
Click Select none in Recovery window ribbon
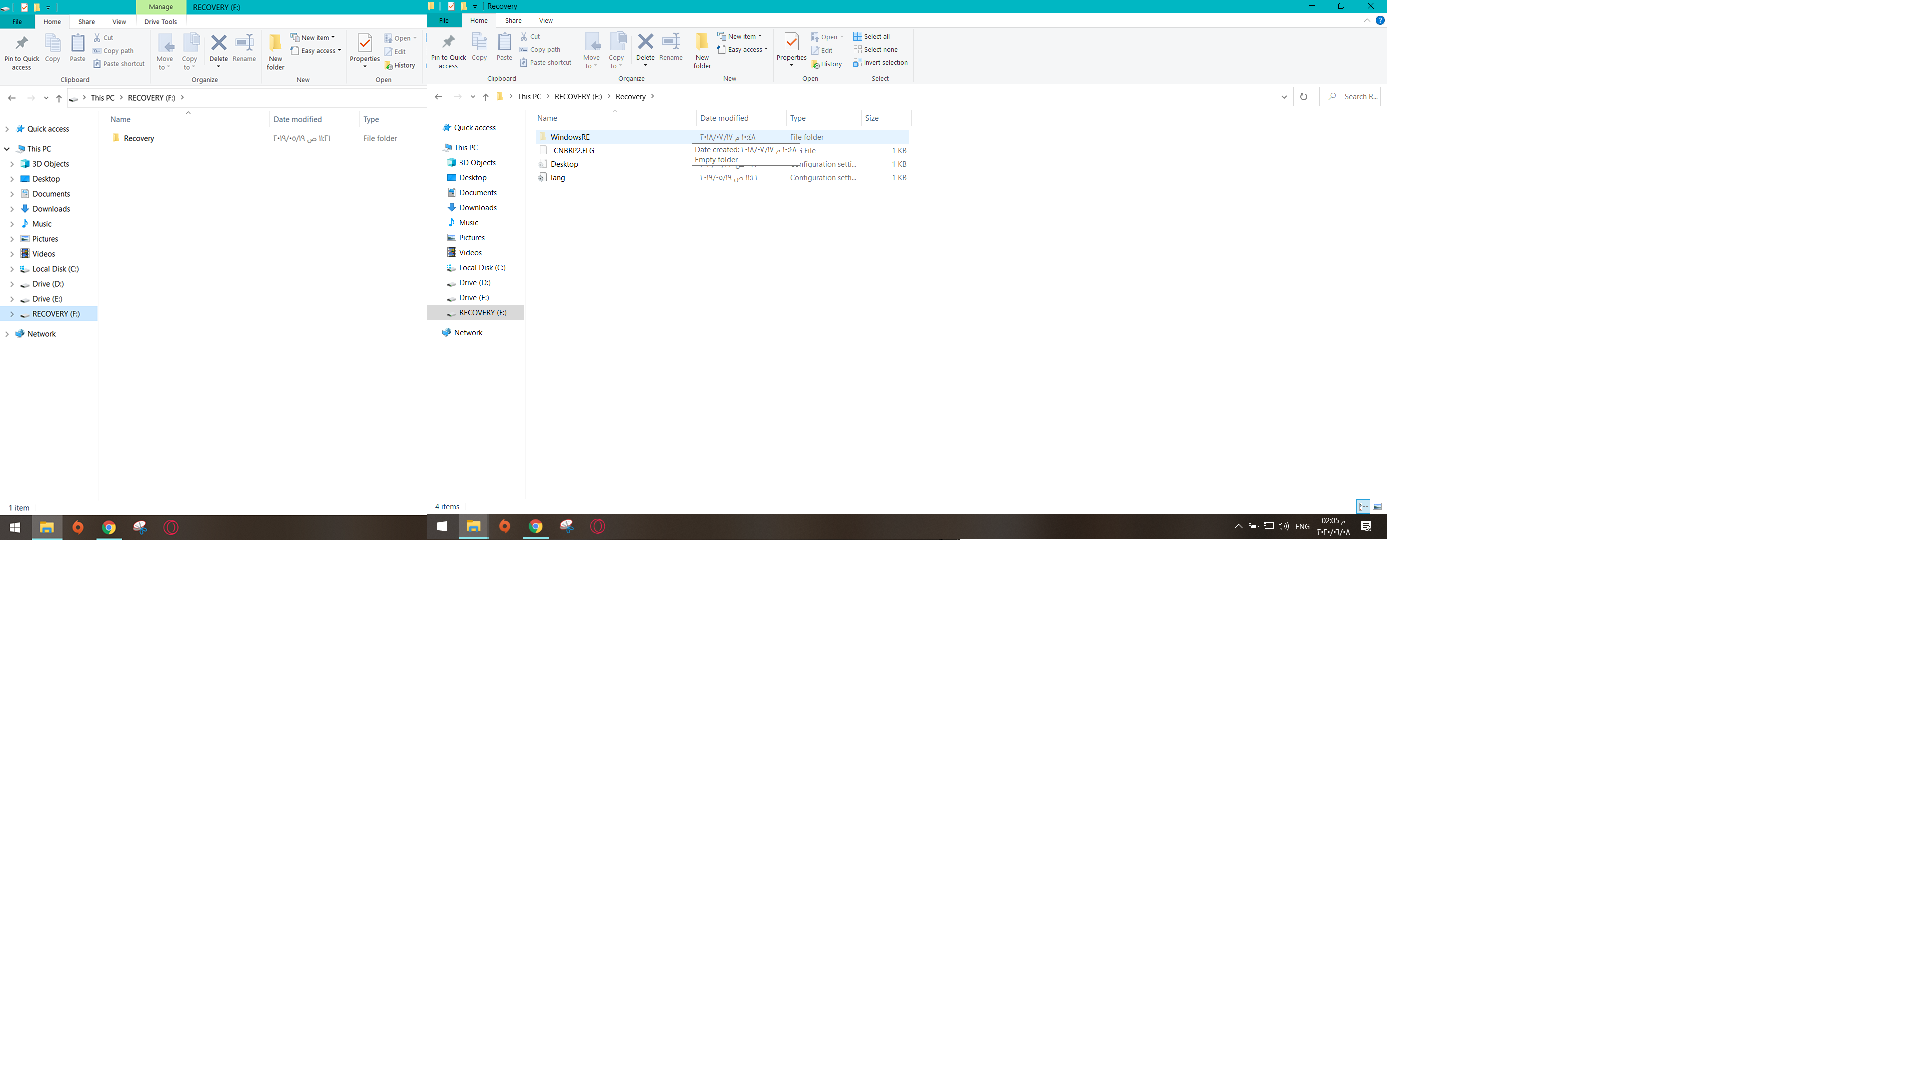[875, 49]
